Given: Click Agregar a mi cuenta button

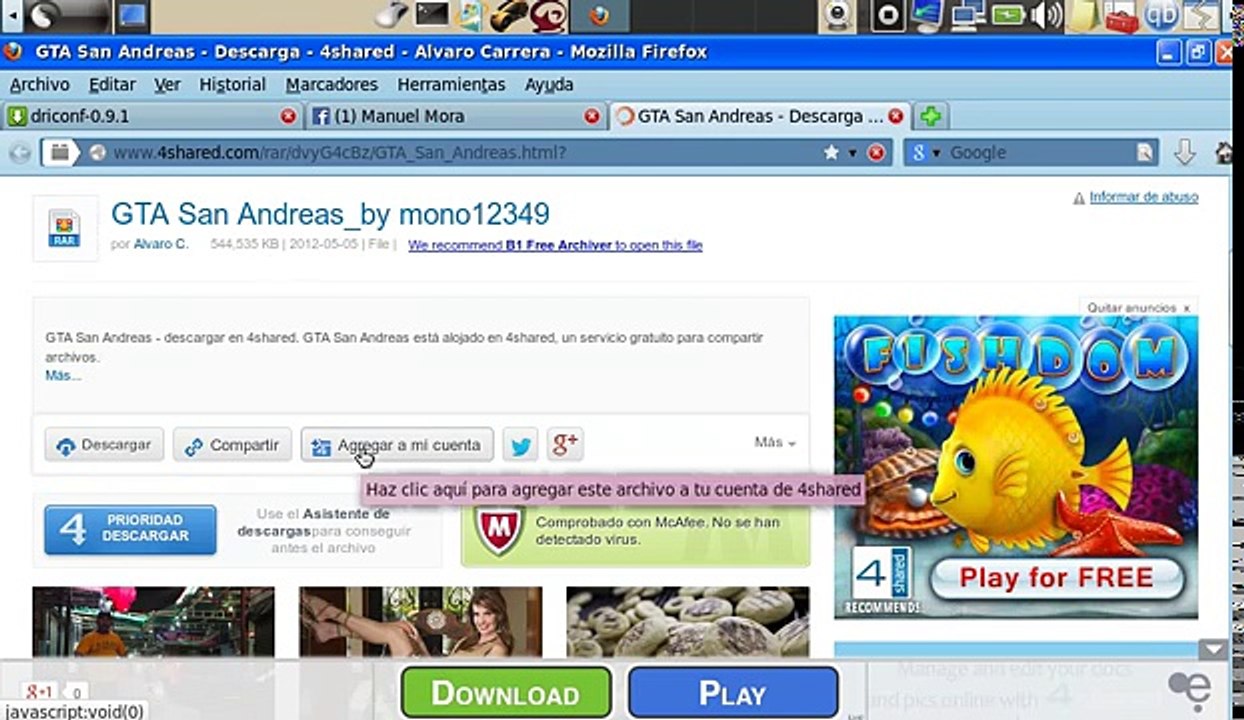Looking at the screenshot, I should [397, 445].
